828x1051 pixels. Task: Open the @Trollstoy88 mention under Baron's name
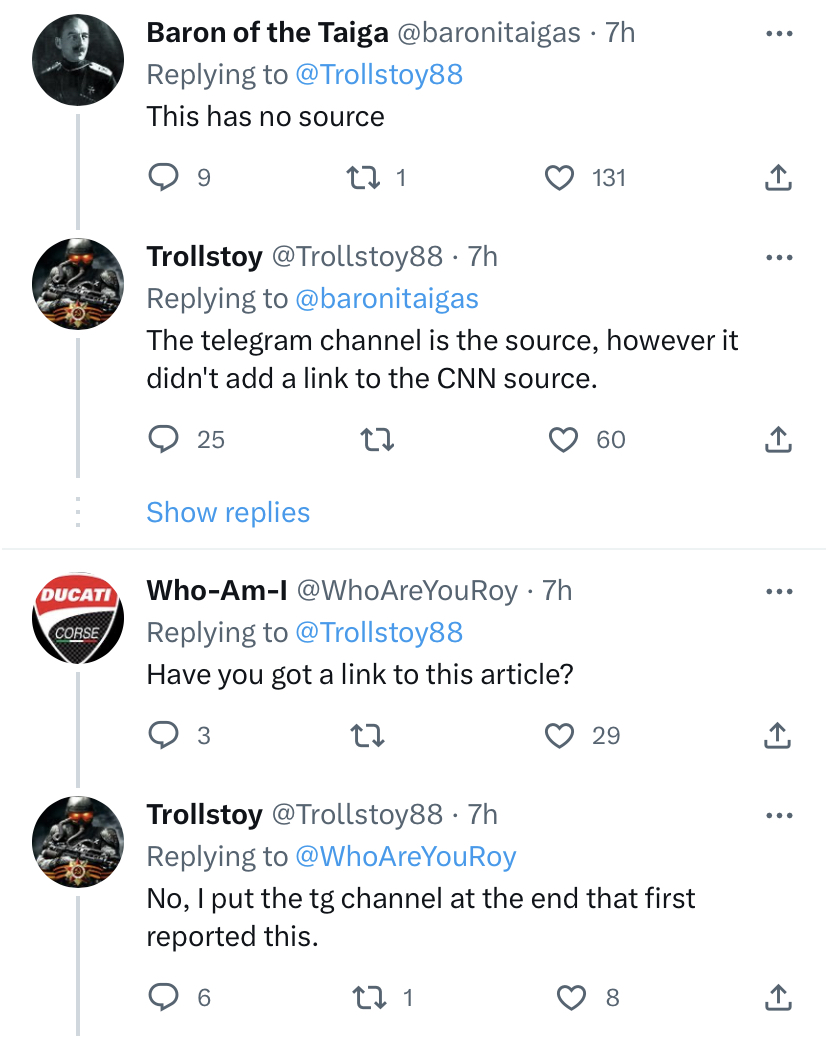(379, 75)
